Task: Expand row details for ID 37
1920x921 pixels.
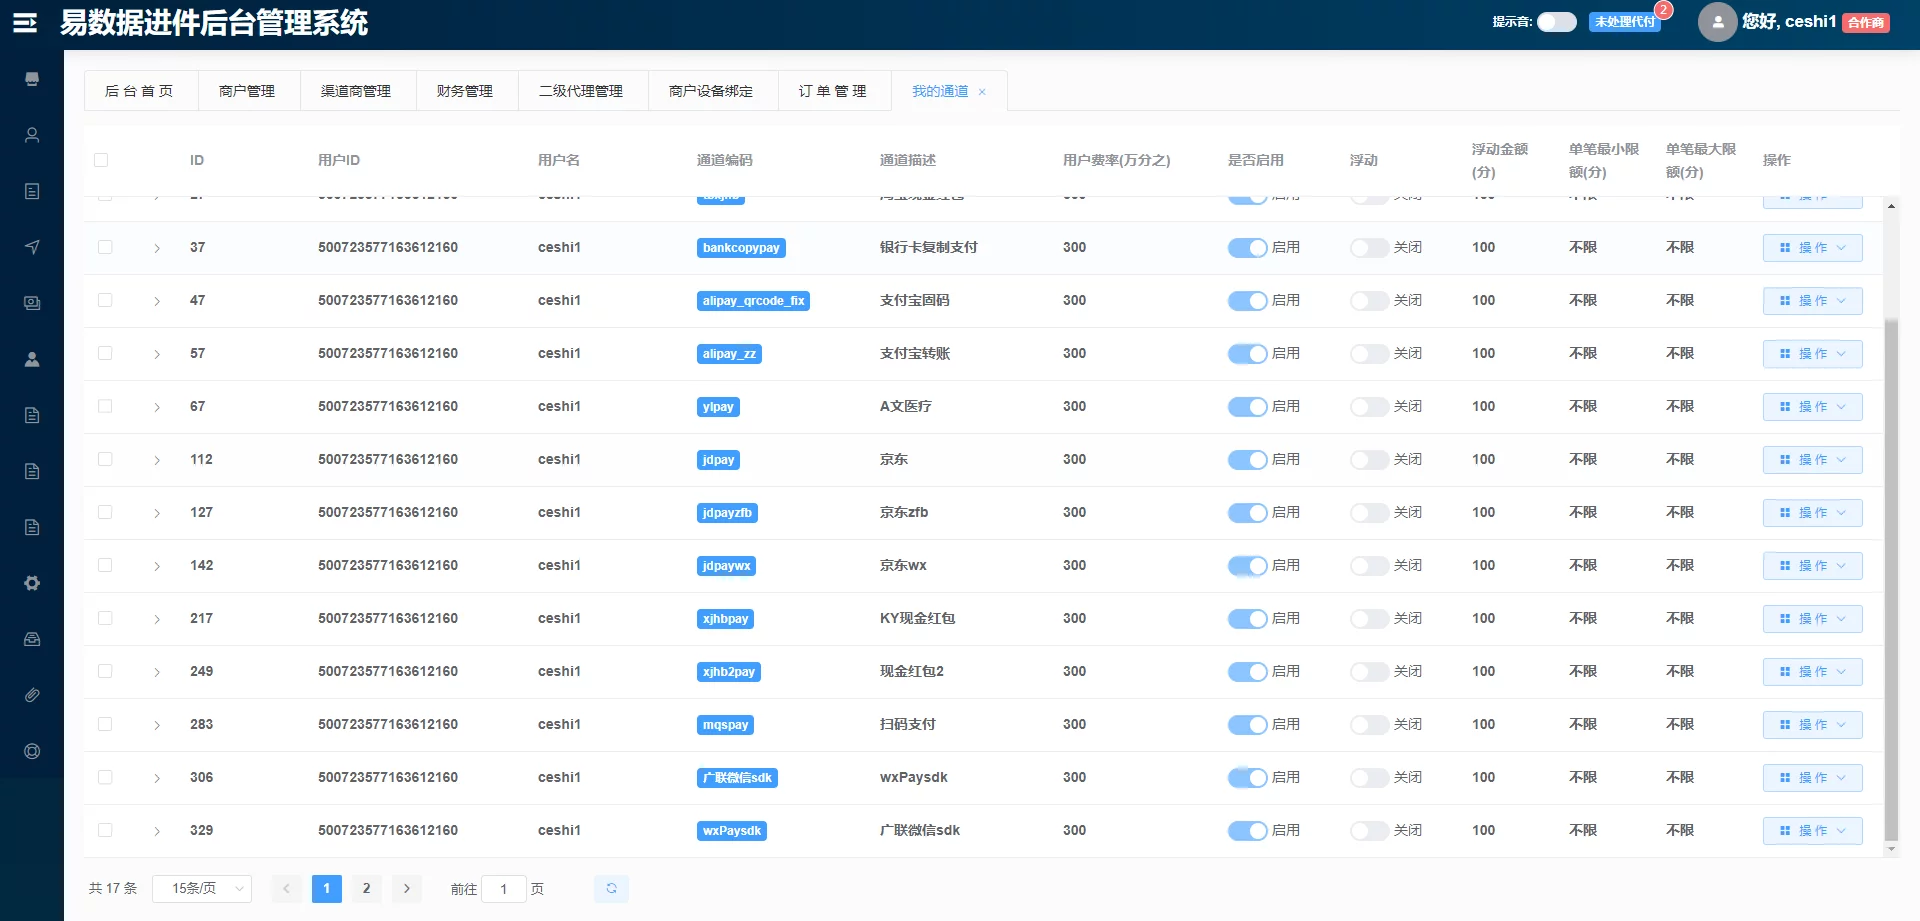Action: 157,248
